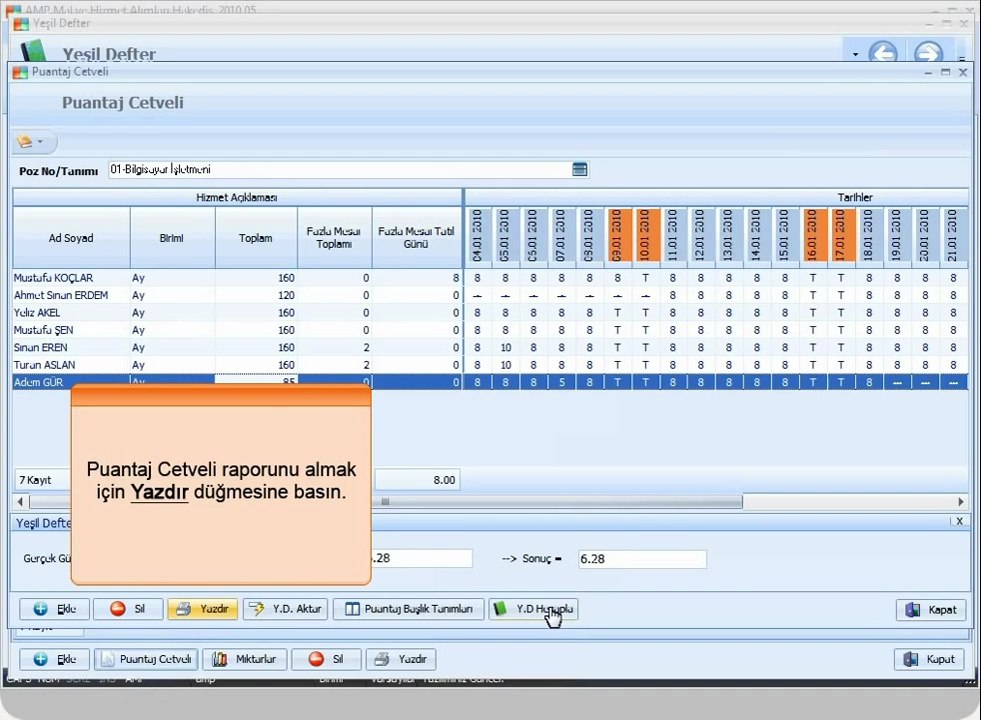Click the horizontal scrollbar thumb of the grid

pyautogui.click(x=386, y=502)
